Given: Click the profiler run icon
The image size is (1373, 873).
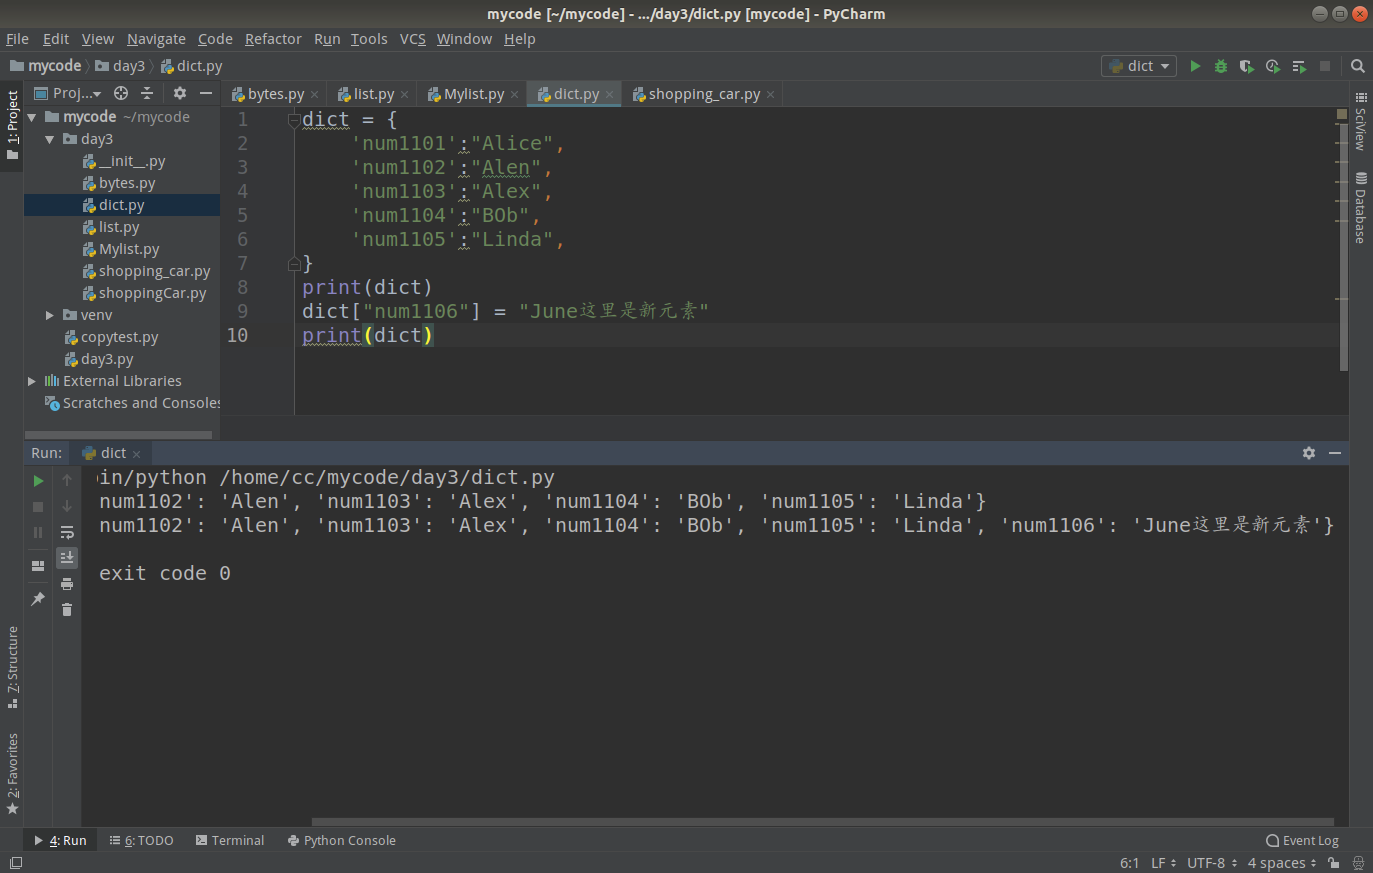Looking at the screenshot, I should point(1273,66).
